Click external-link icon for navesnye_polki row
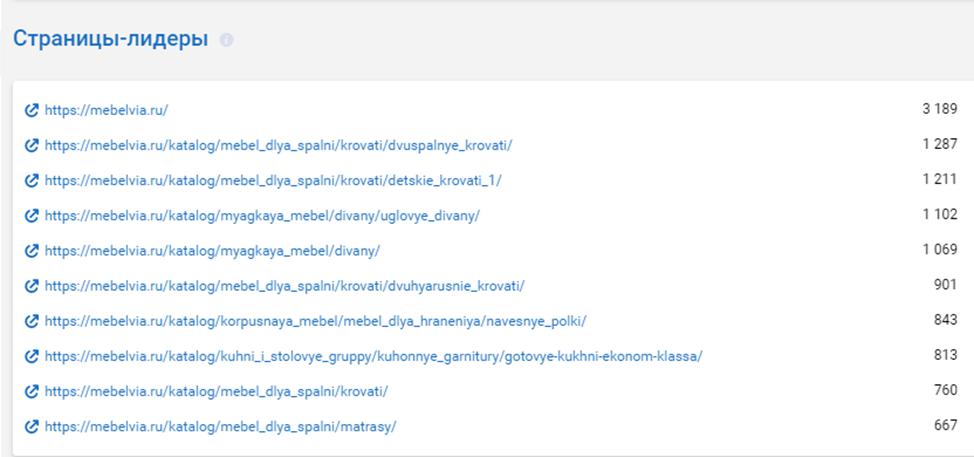Viewport: 974px width, 457px height. coord(31,322)
